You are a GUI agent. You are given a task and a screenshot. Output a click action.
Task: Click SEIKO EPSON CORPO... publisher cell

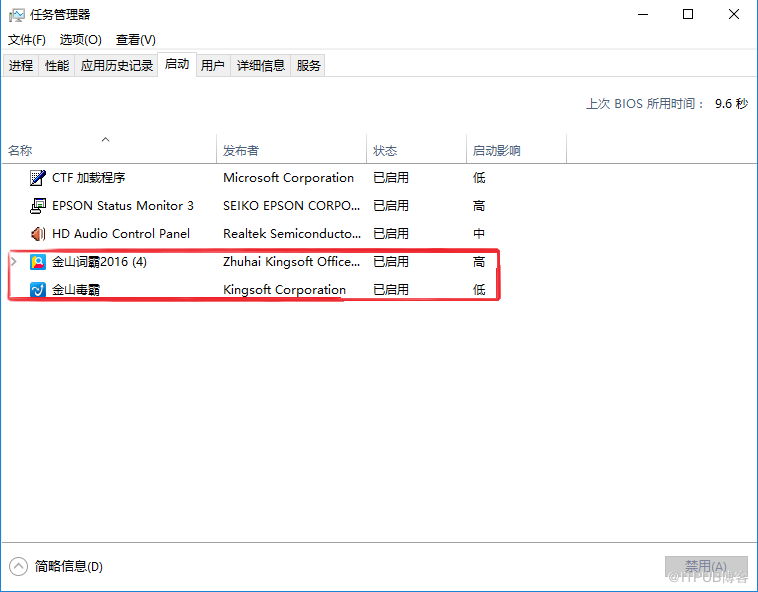(292, 206)
